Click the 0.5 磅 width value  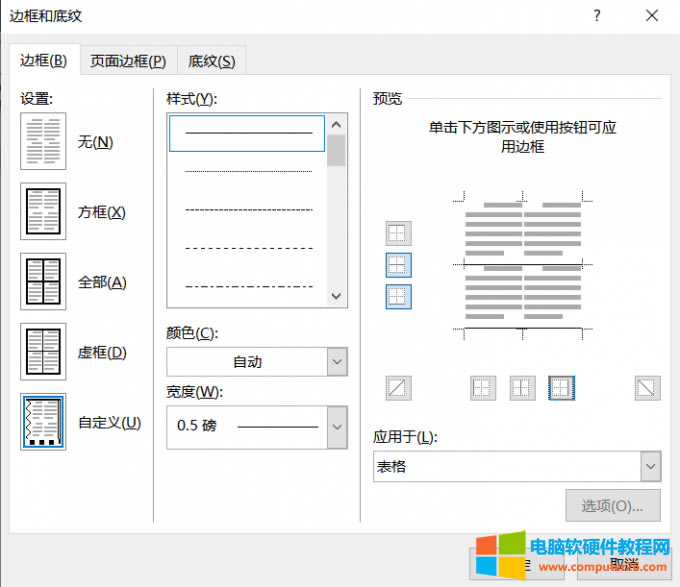[247, 427]
